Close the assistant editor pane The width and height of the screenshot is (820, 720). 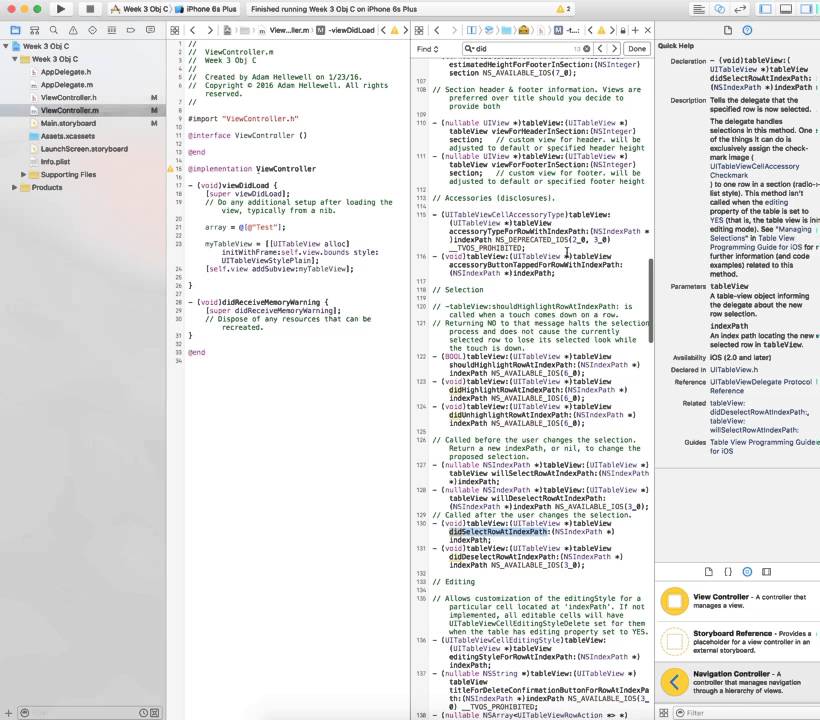coord(647,30)
